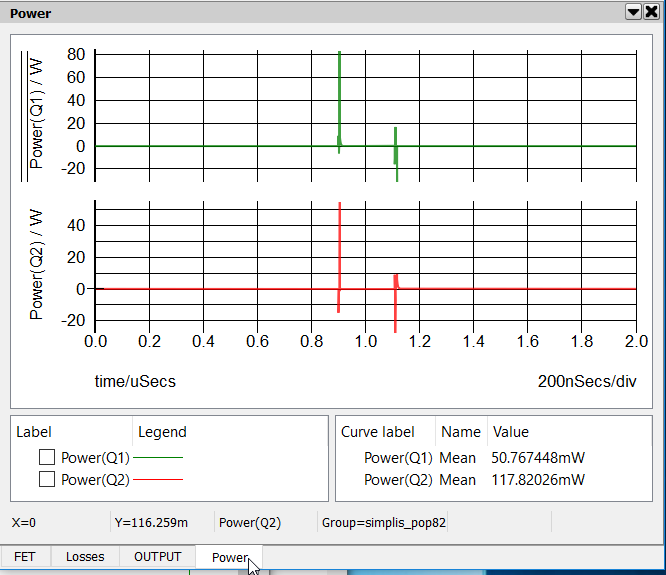Select the Power(Q1) / W y-axis label
Screen dimensions: 666x575
point(37,110)
